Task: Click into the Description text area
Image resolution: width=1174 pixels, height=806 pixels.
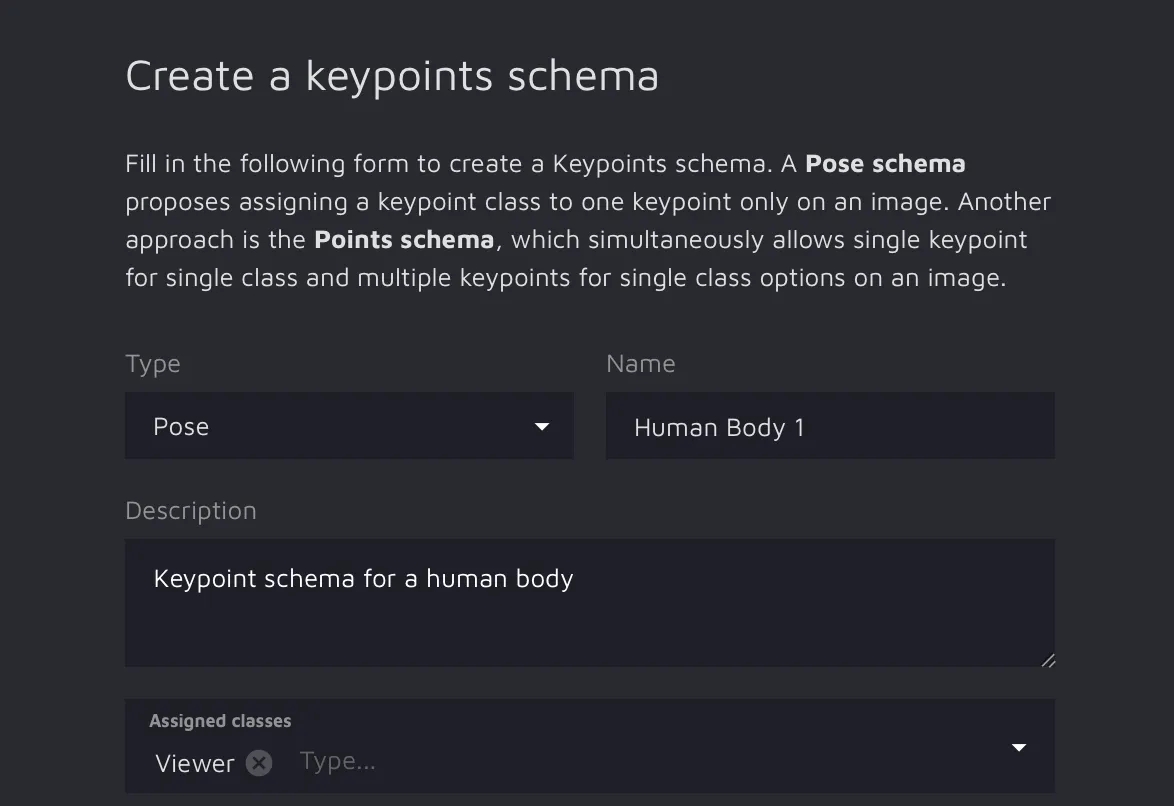Action: [590, 620]
